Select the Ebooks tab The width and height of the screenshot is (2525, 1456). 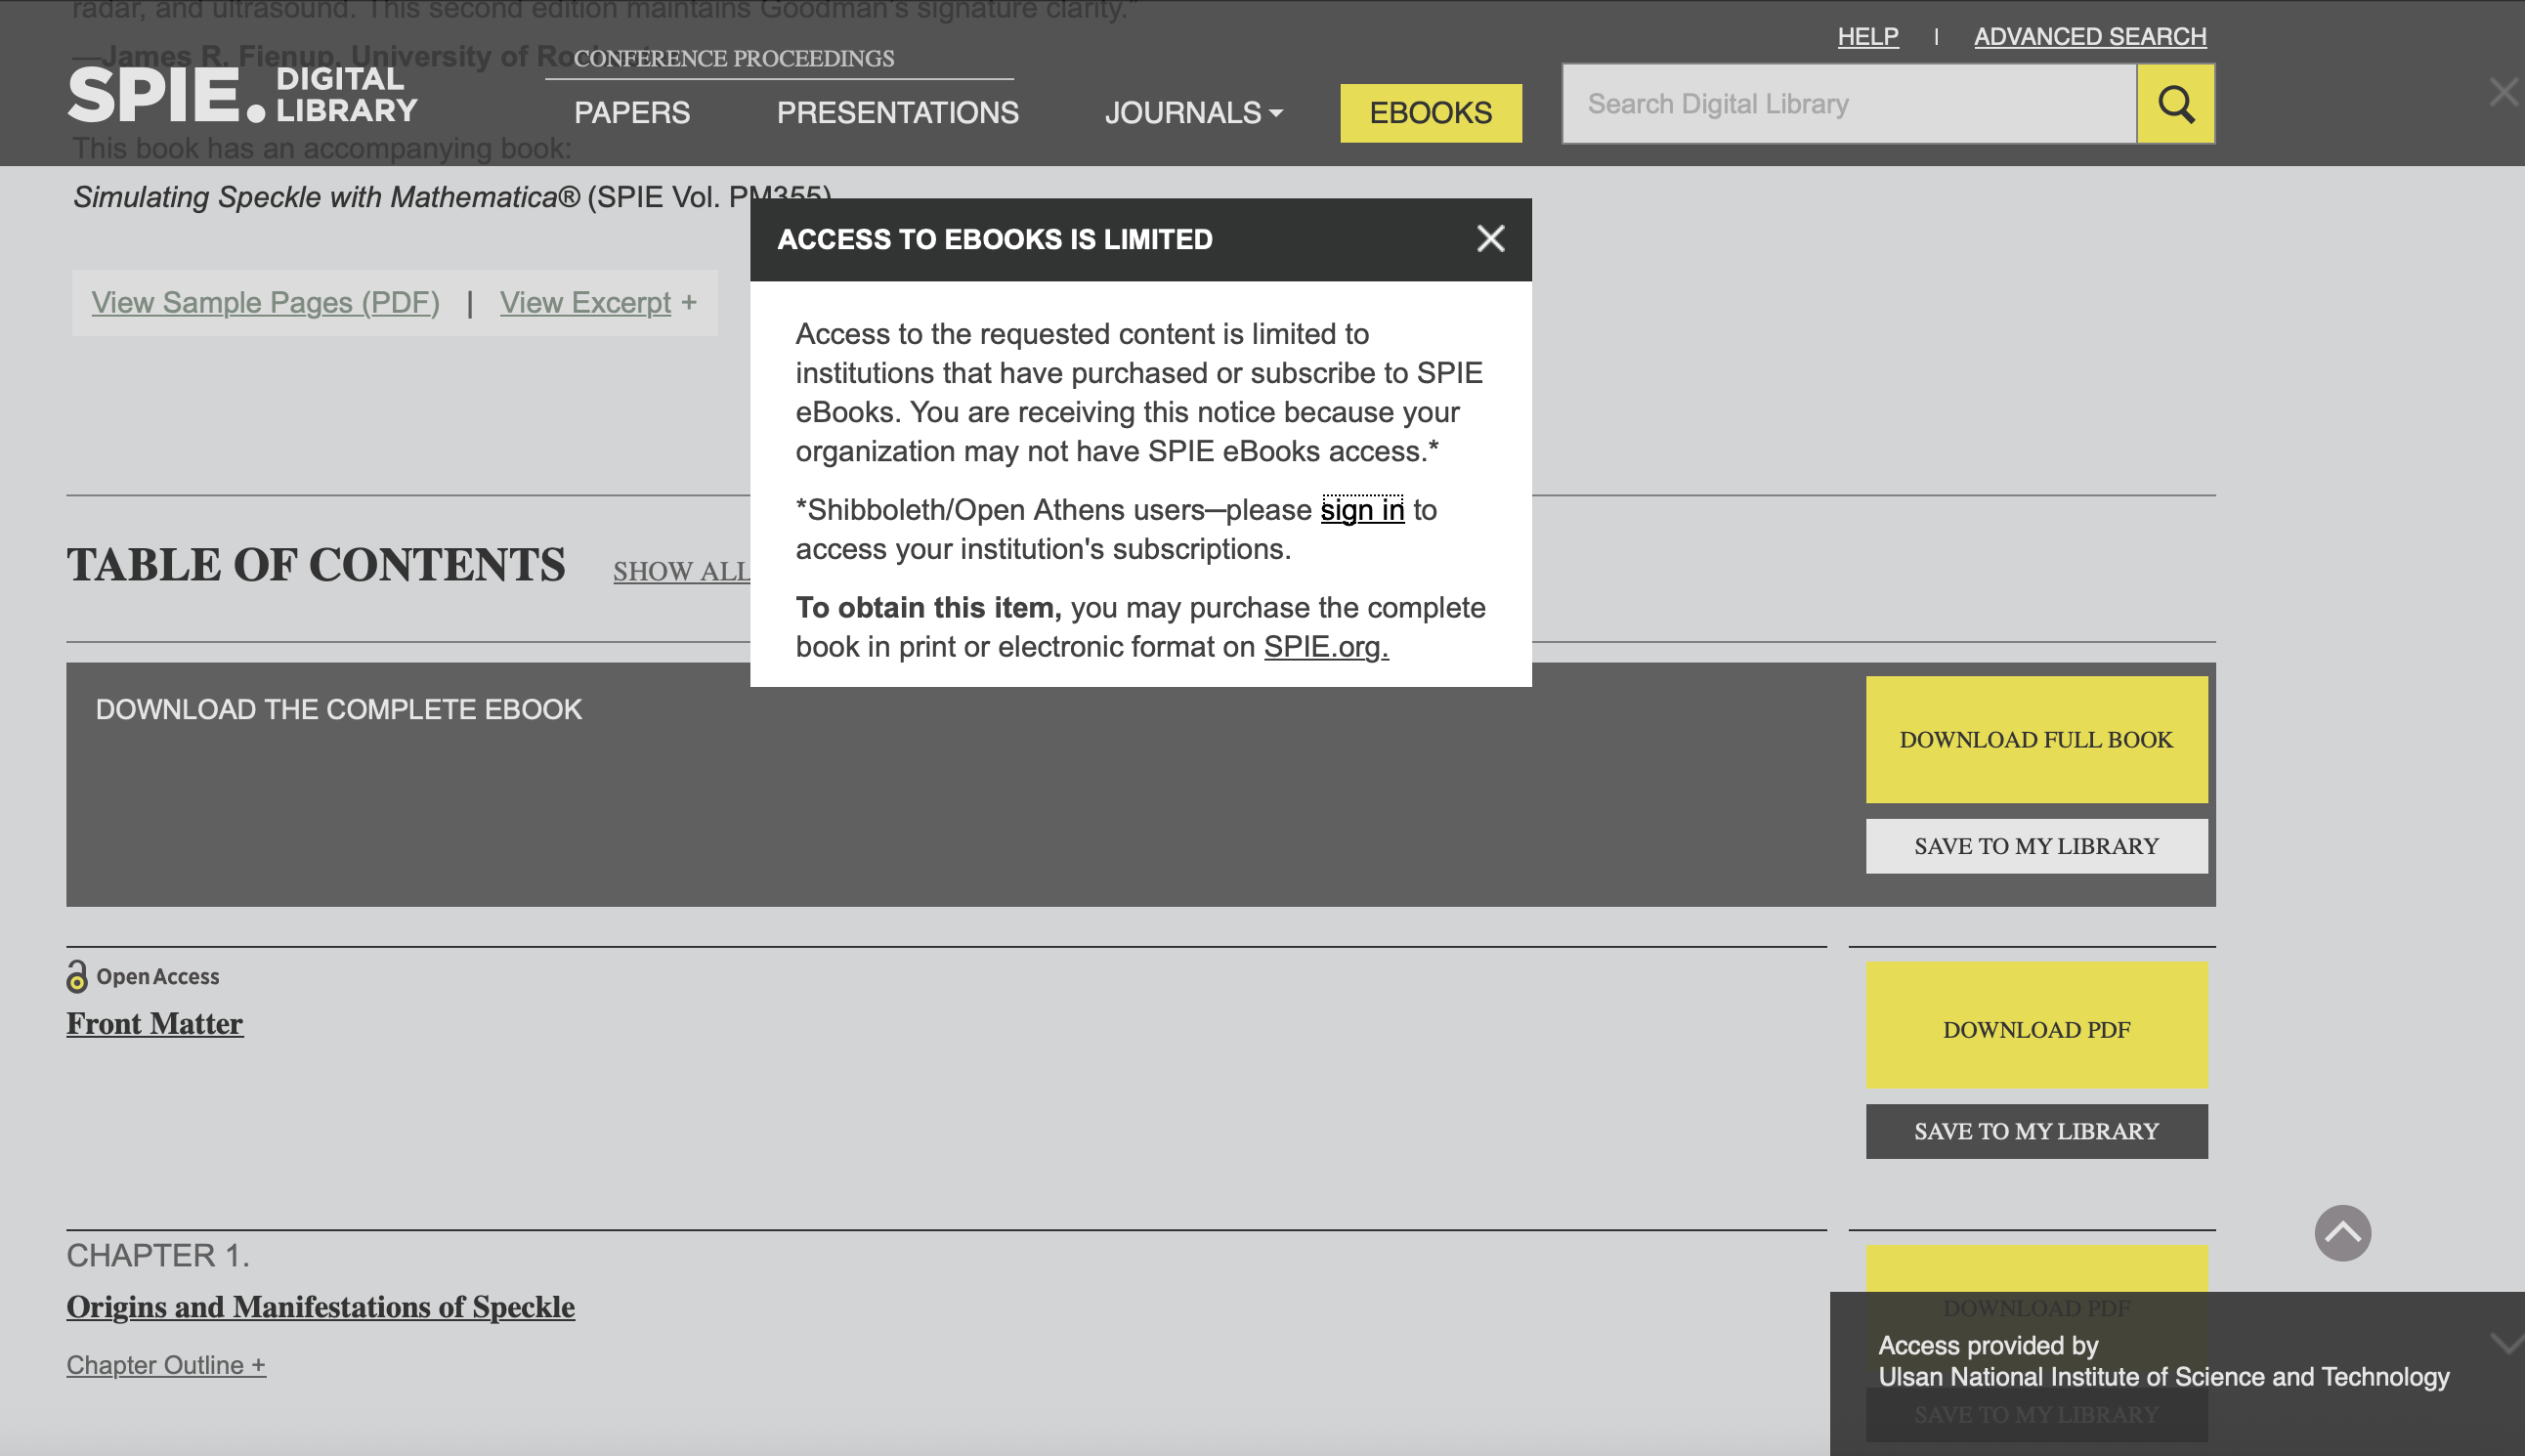click(x=1431, y=113)
